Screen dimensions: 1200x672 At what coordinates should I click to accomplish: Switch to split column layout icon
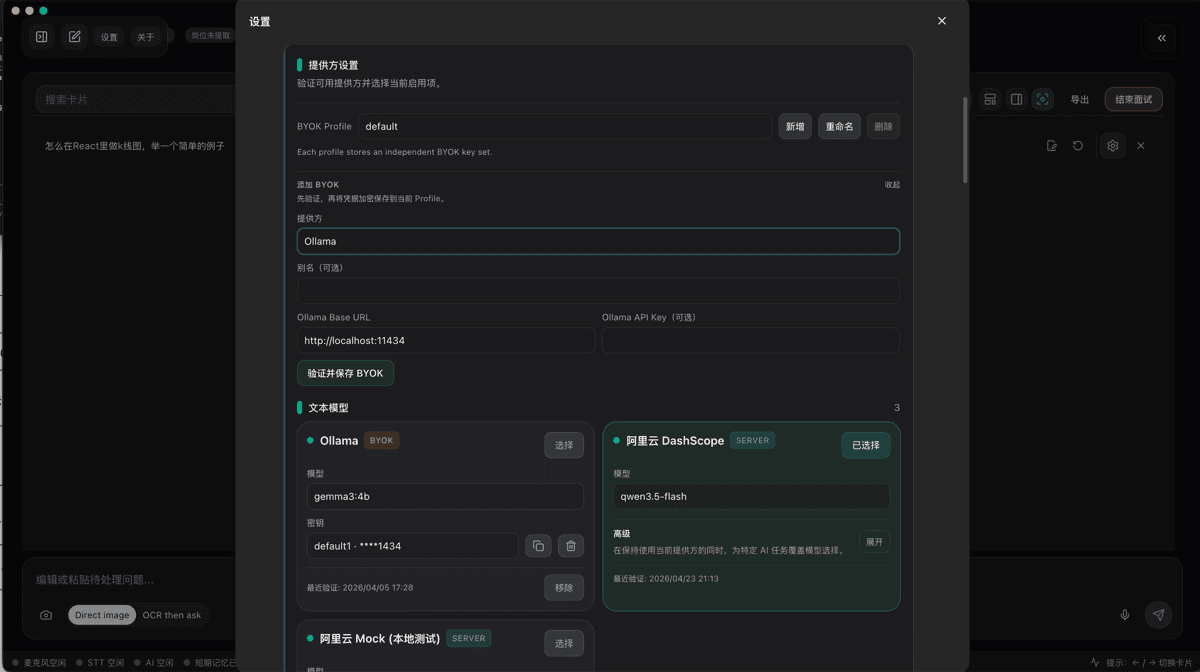coord(1016,100)
